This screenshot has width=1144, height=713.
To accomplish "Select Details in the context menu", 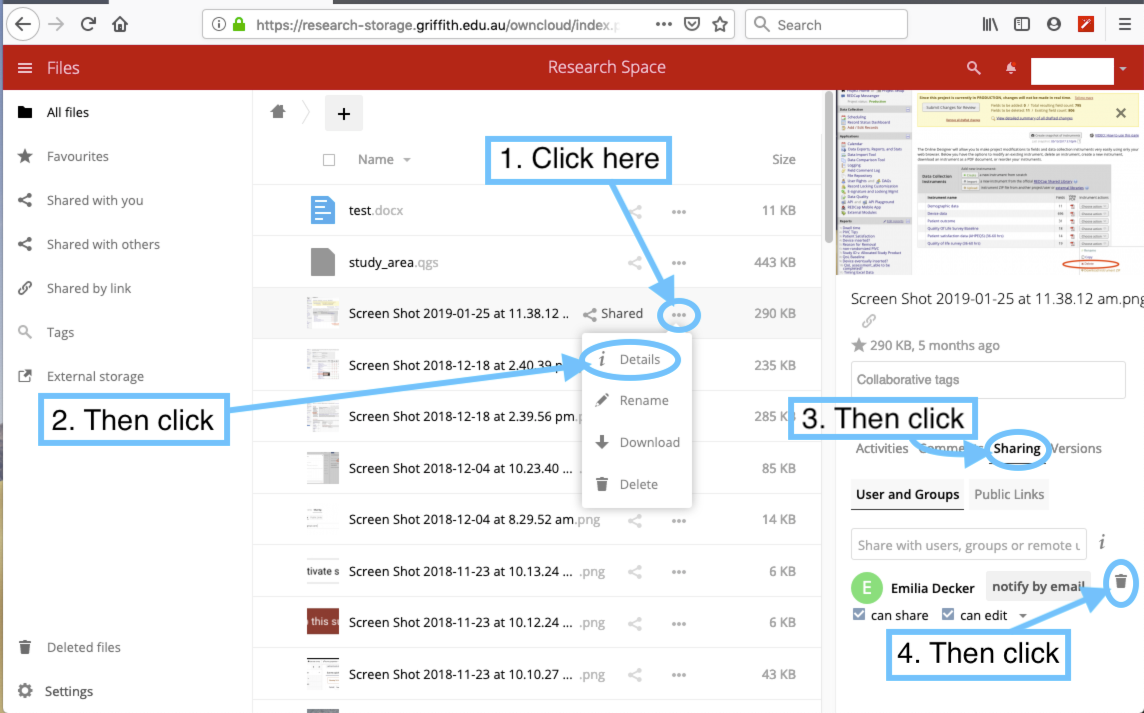I will 639,360.
